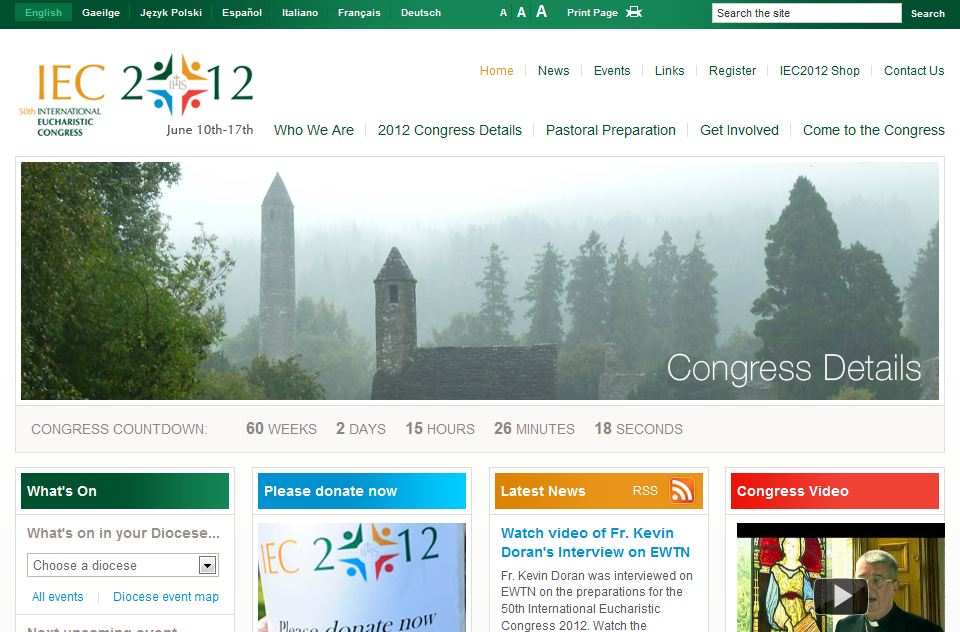Go to the IEC2012 Shop
Image resolution: width=960 pixels, height=632 pixels.
coord(819,71)
